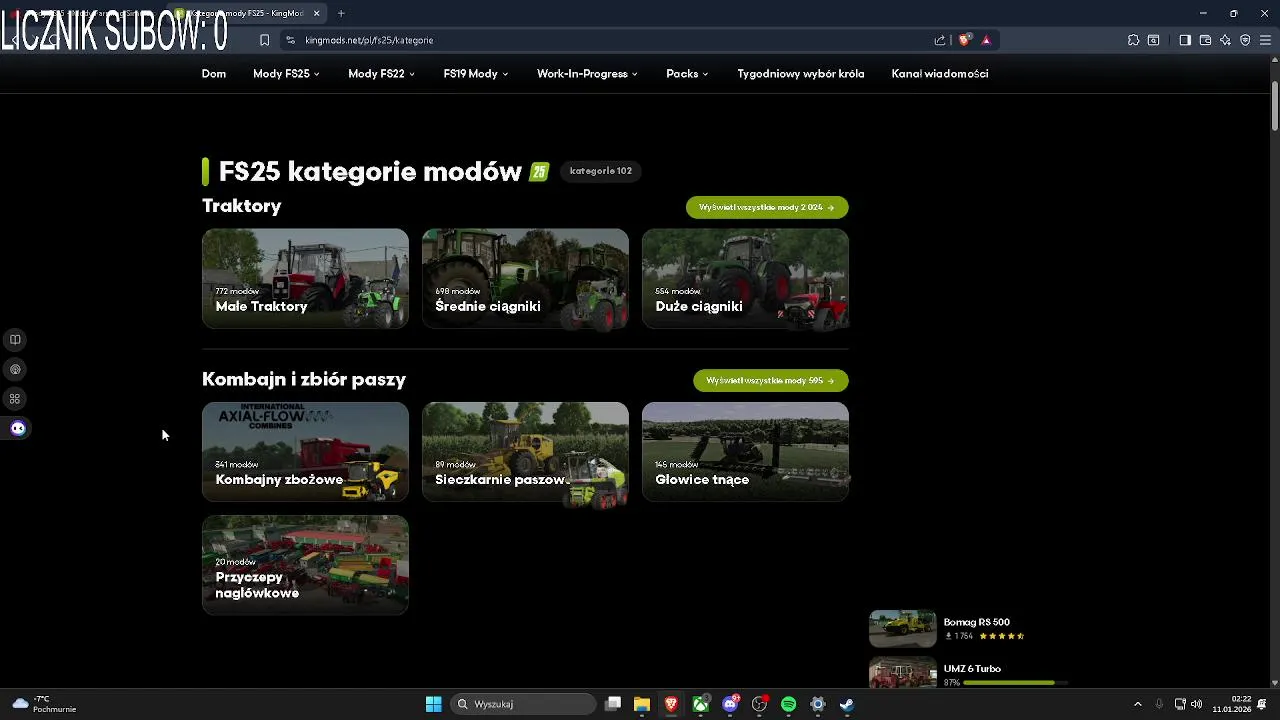Click the Wyszukaj taskbar search box

pos(524,704)
